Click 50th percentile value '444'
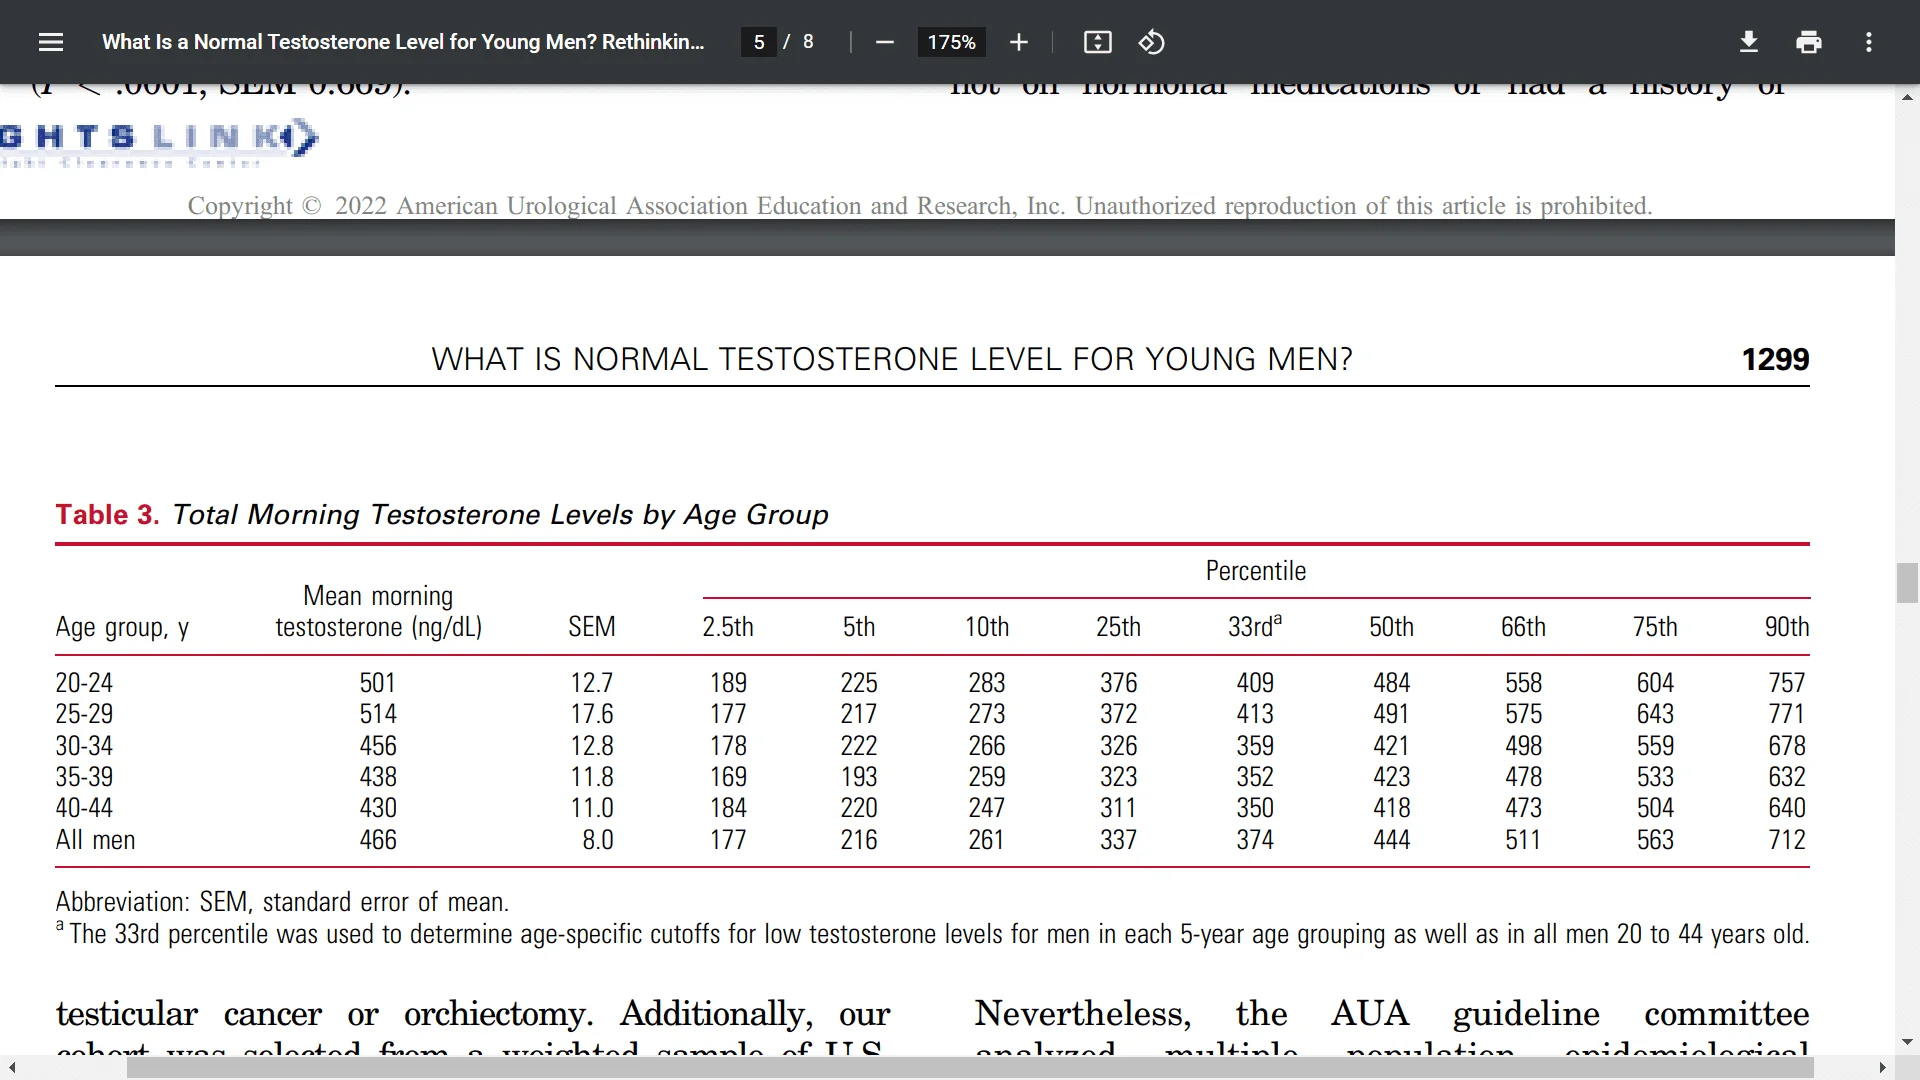 click(x=1391, y=840)
